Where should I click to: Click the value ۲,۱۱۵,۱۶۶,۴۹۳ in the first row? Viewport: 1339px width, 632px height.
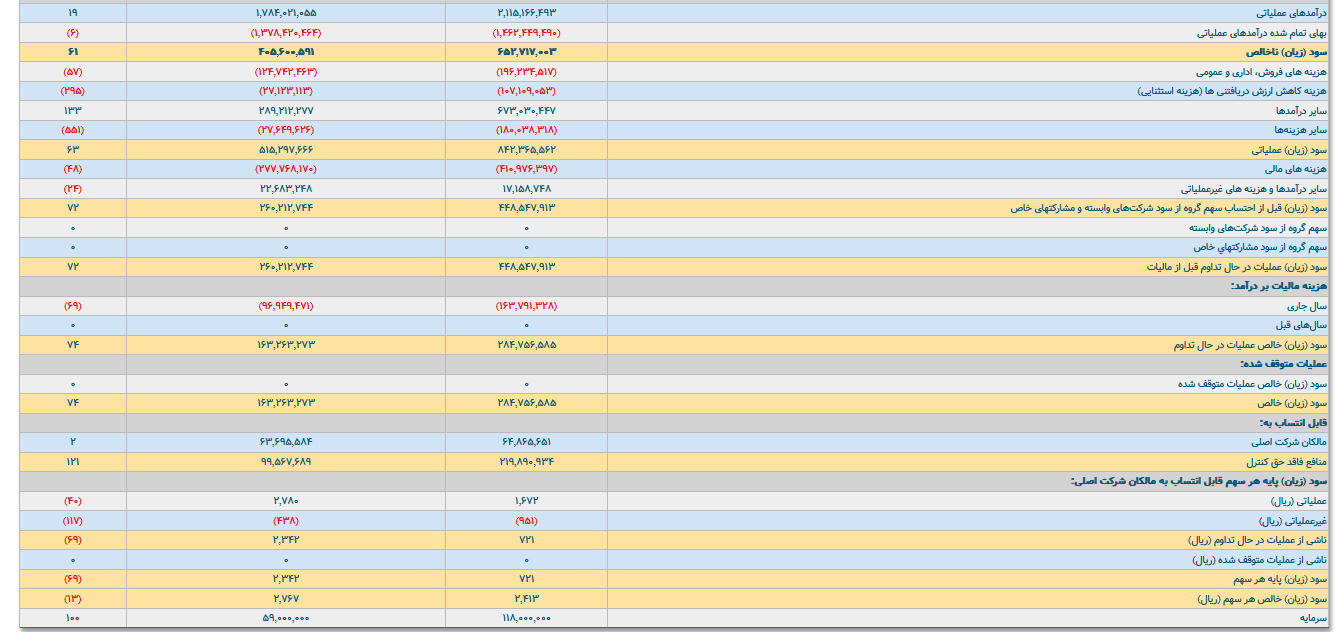[526, 13]
